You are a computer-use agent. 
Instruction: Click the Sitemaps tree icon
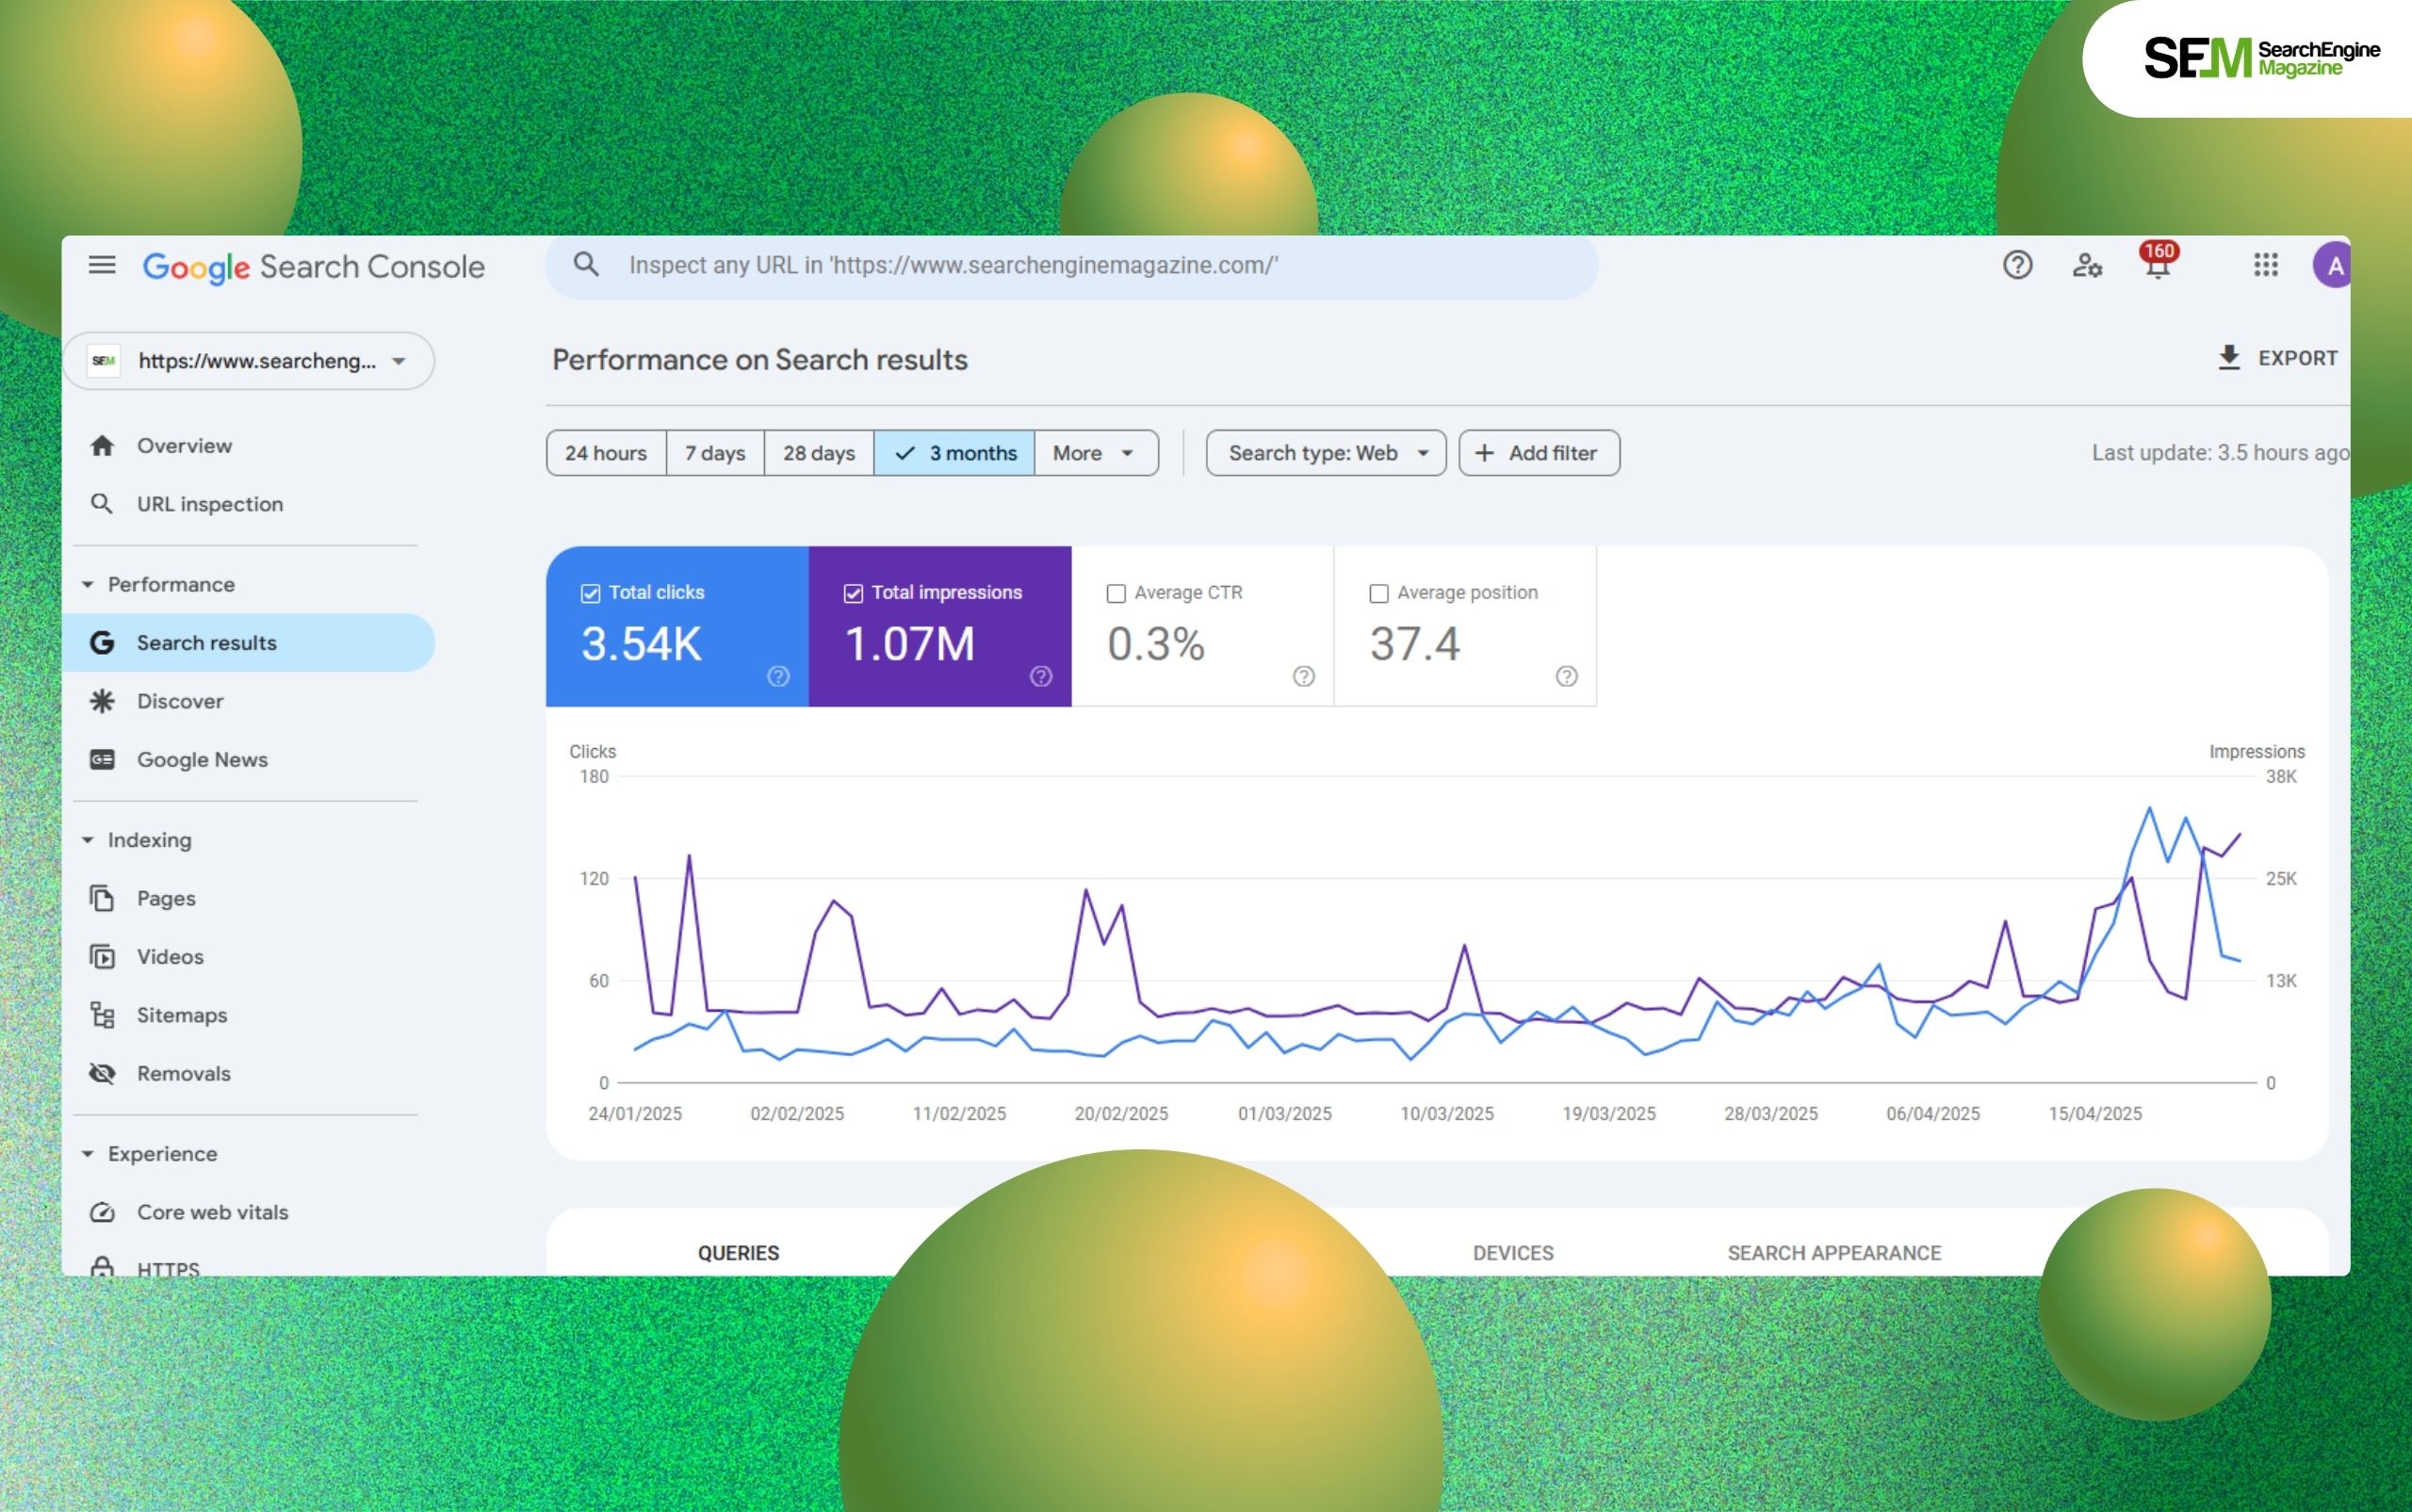point(102,1015)
